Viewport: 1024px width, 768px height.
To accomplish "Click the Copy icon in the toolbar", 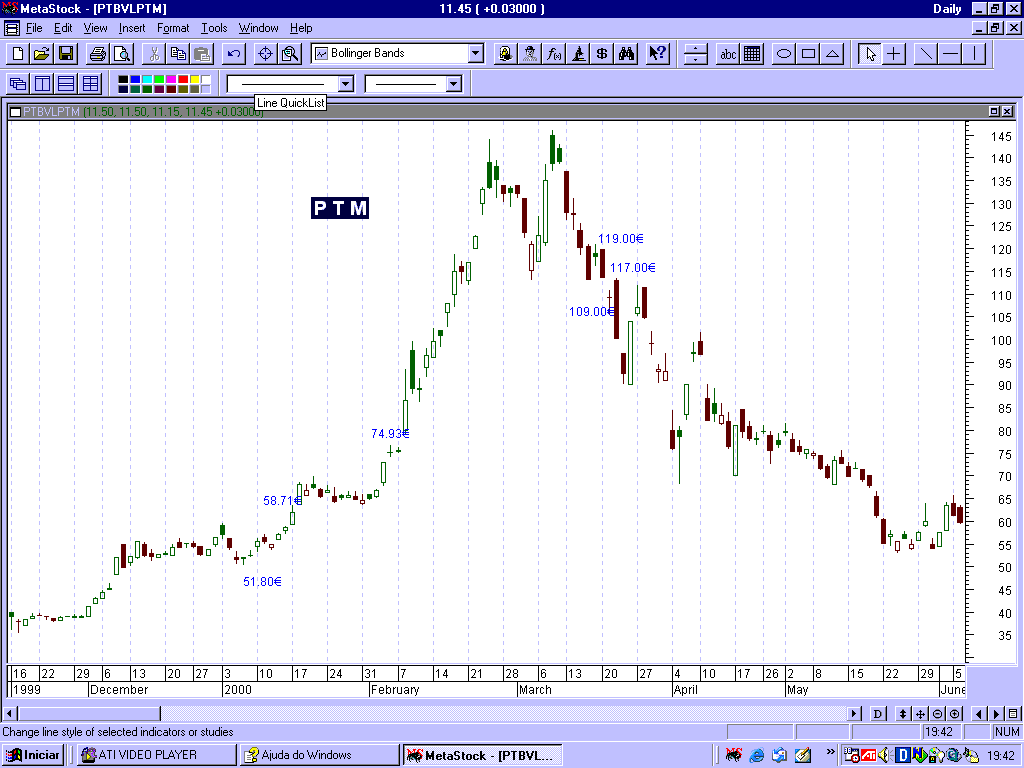I will click(x=178, y=54).
